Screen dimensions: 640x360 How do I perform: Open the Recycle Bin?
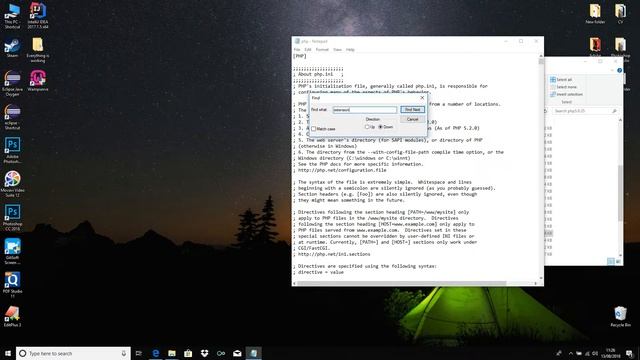pos(620,317)
